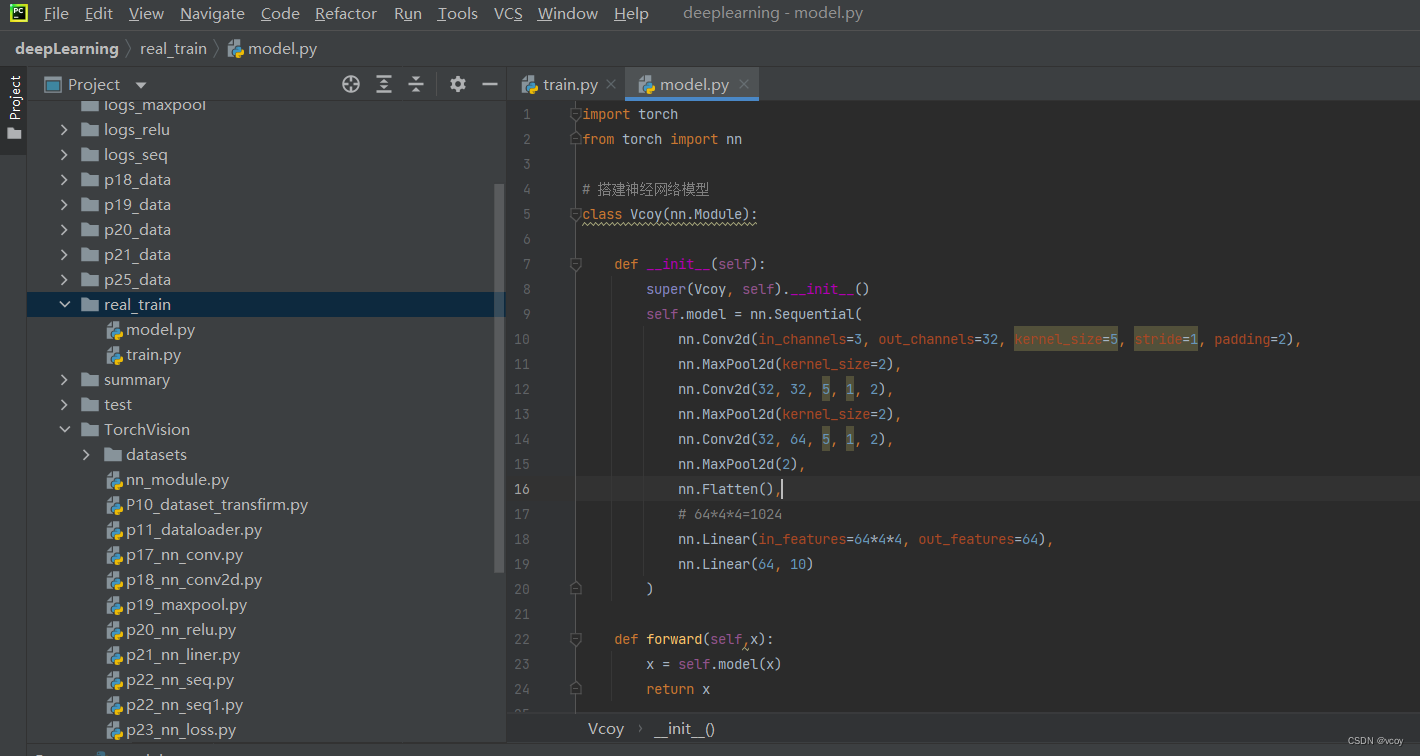Select train.py in the Project tree

pyautogui.click(x=153, y=355)
